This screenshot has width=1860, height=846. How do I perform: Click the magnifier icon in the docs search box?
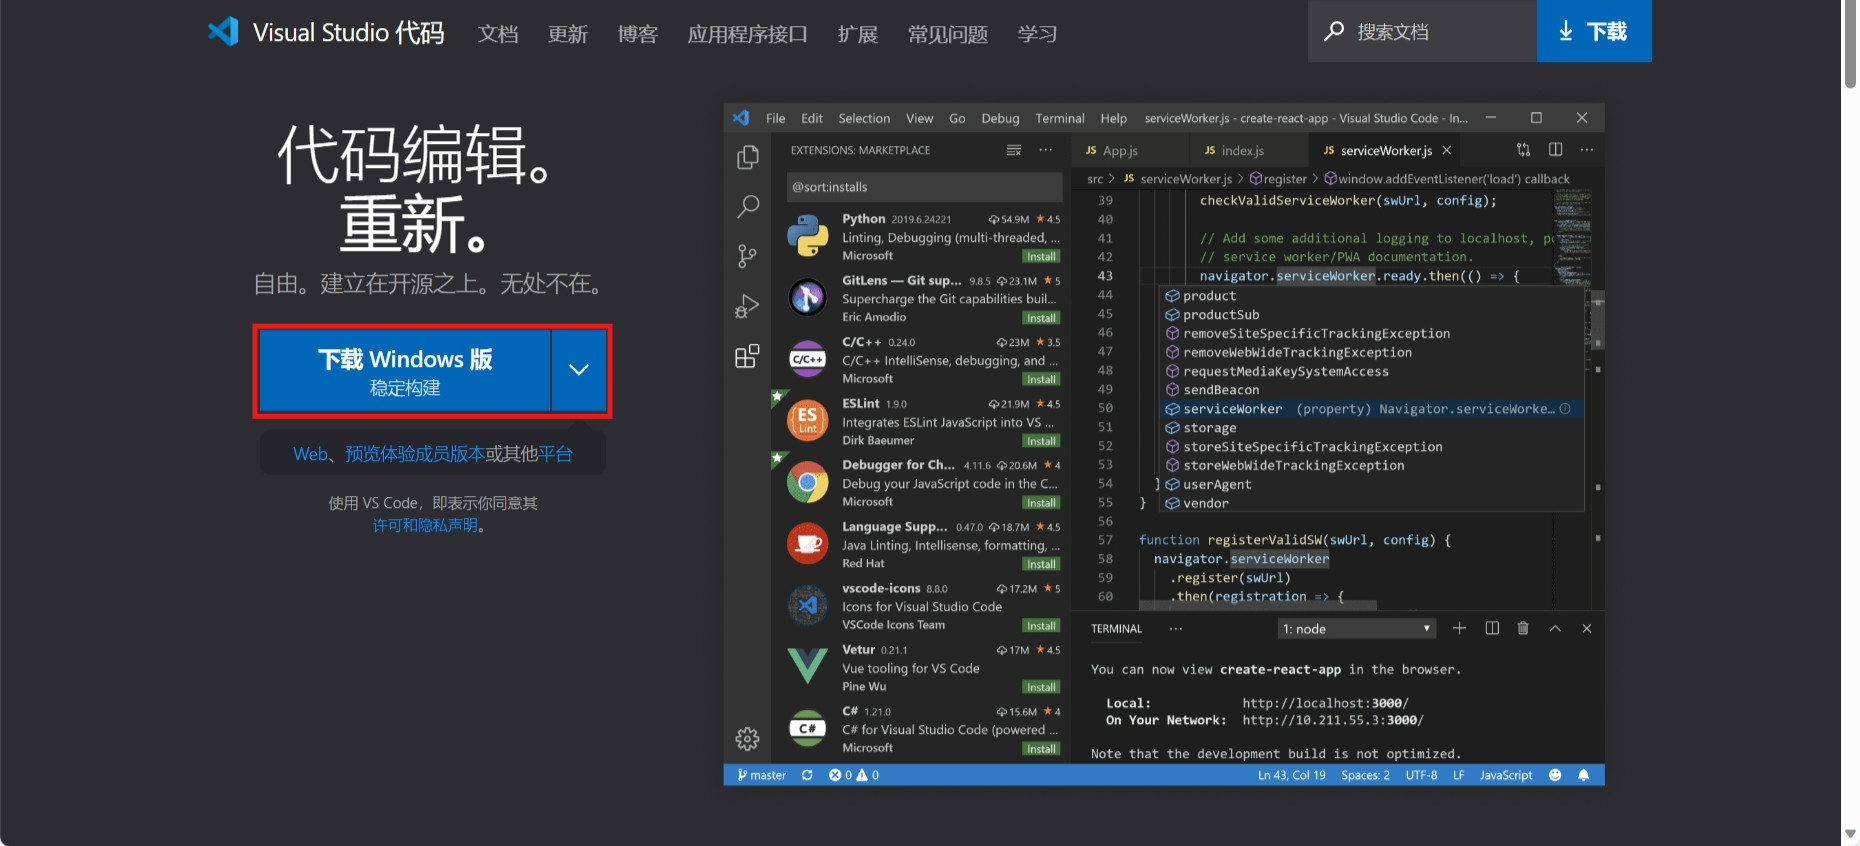1334,32
